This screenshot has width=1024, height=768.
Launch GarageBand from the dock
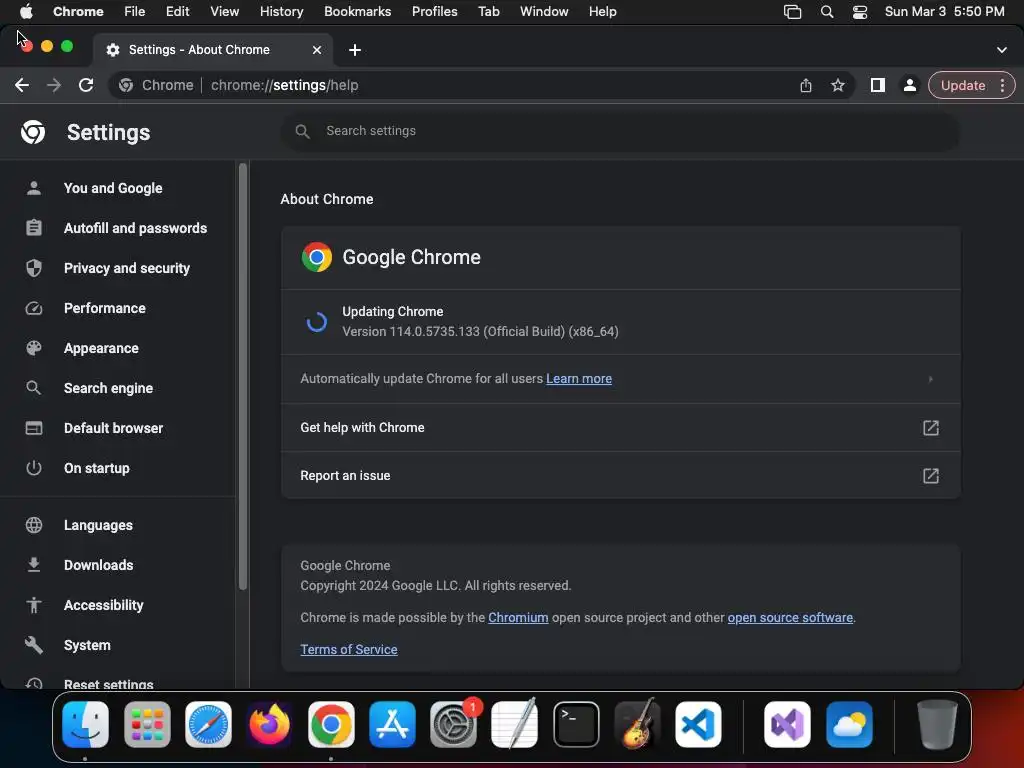[637, 724]
